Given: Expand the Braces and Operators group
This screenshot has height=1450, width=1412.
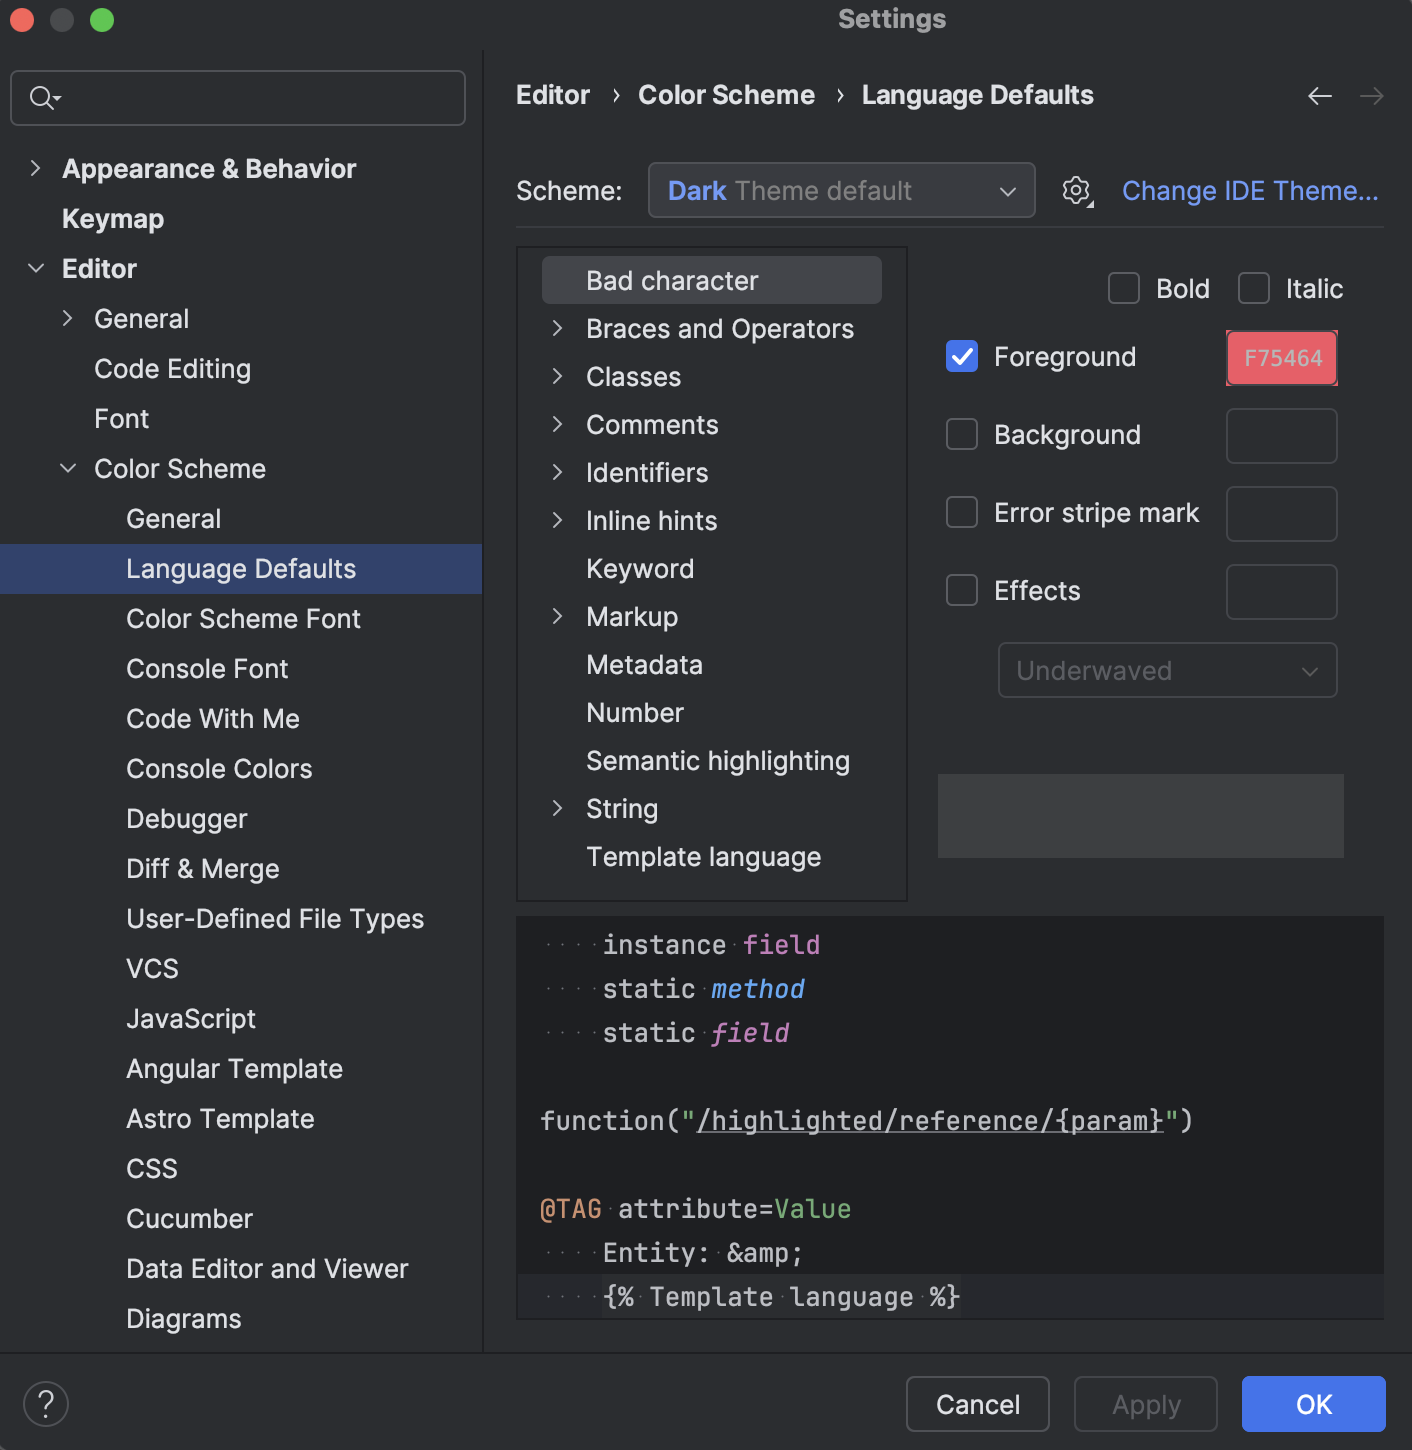Looking at the screenshot, I should [558, 328].
